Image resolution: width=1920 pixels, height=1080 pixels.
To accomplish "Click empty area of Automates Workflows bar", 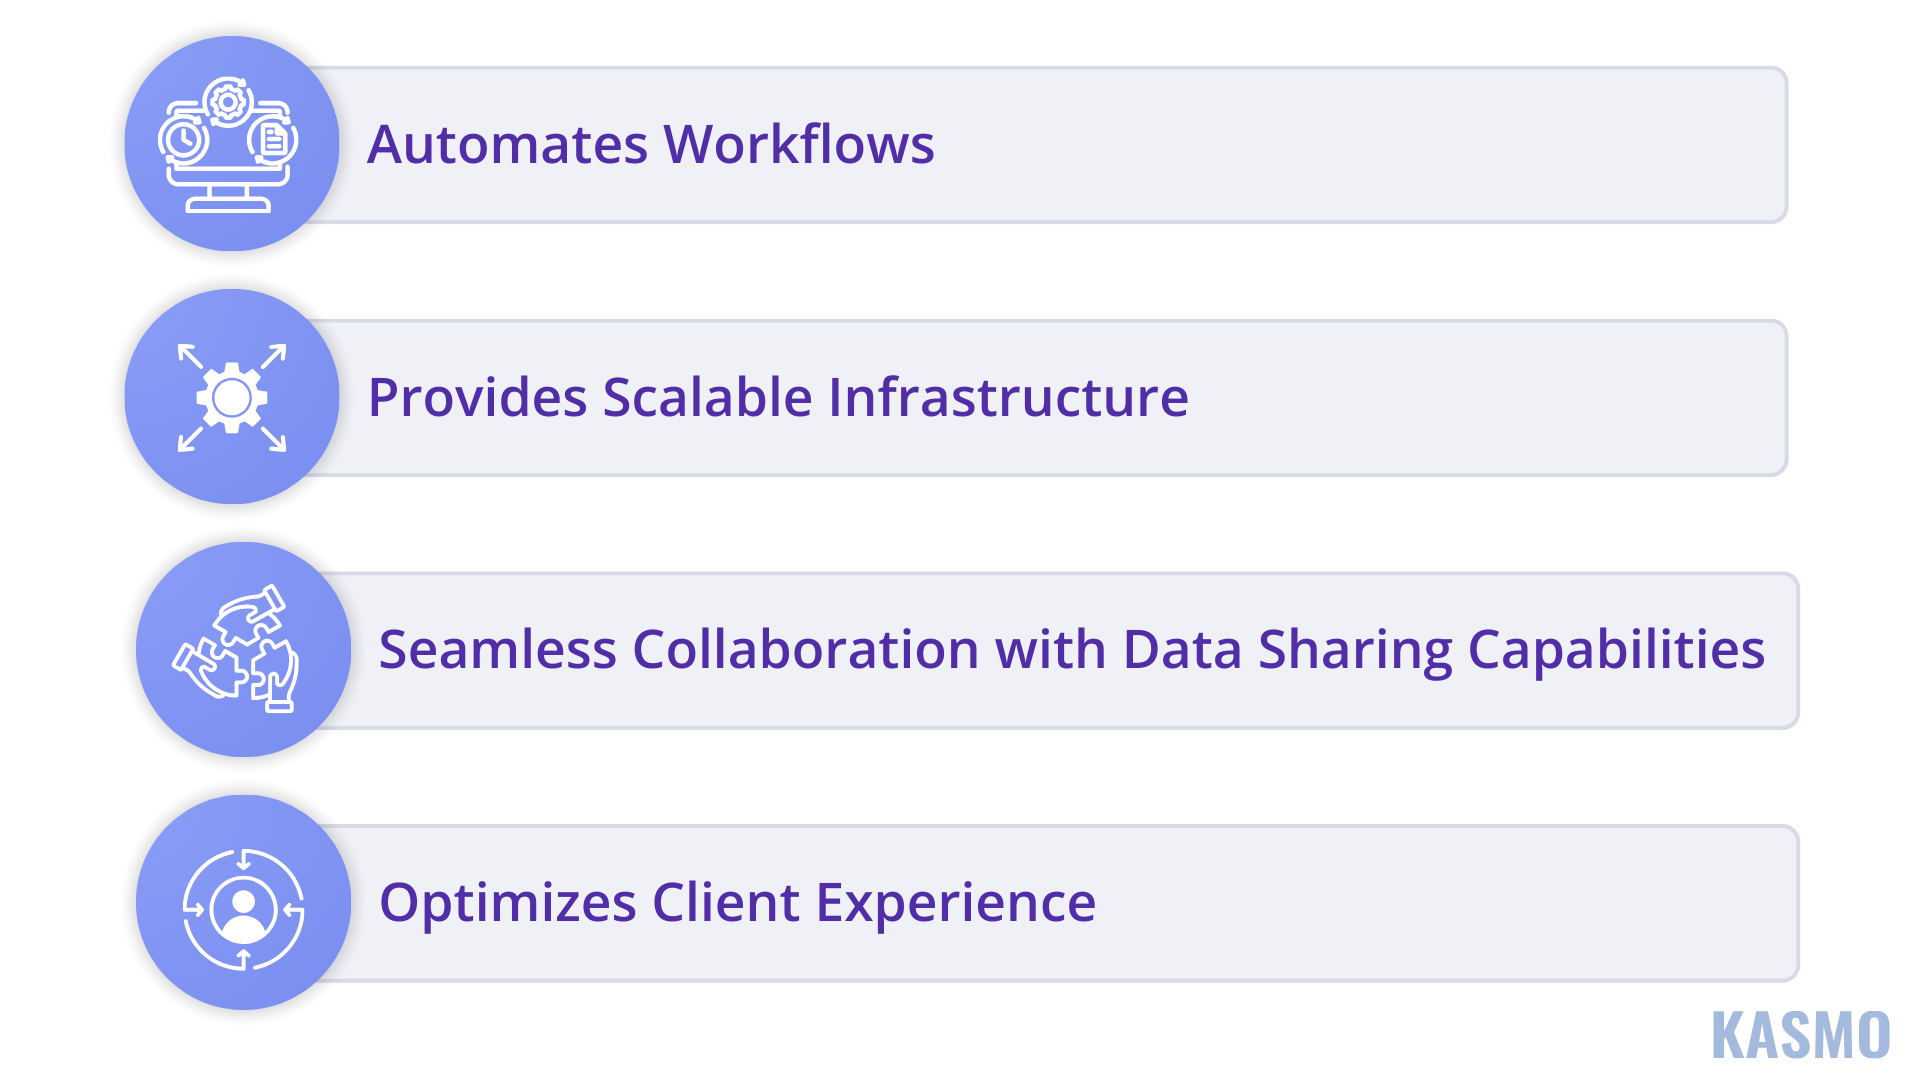I will [x=1360, y=145].
